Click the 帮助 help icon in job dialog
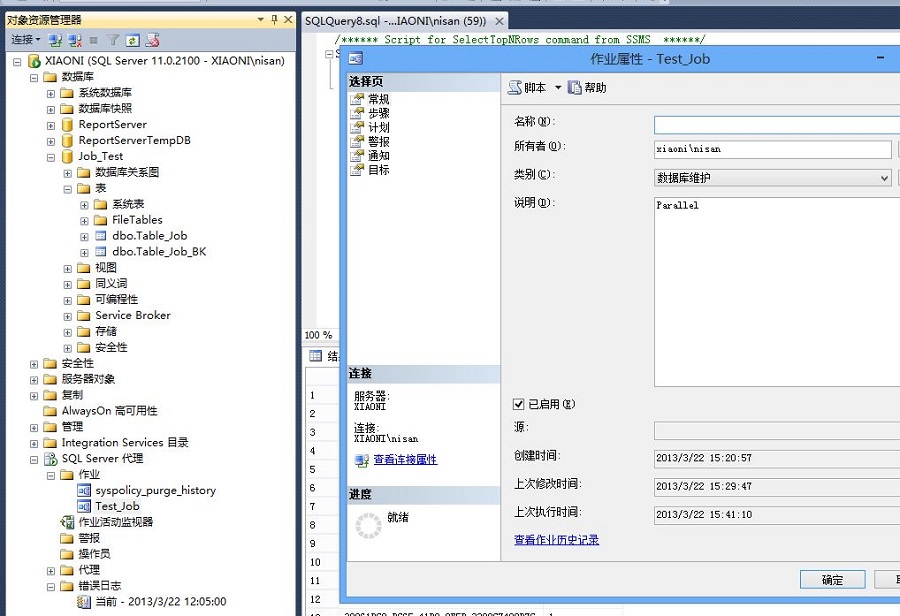900x616 pixels. click(x=576, y=88)
